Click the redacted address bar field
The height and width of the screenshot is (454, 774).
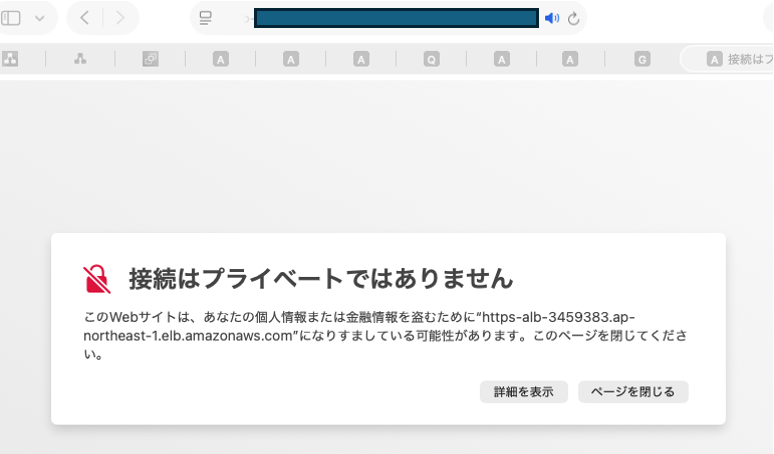pos(396,18)
